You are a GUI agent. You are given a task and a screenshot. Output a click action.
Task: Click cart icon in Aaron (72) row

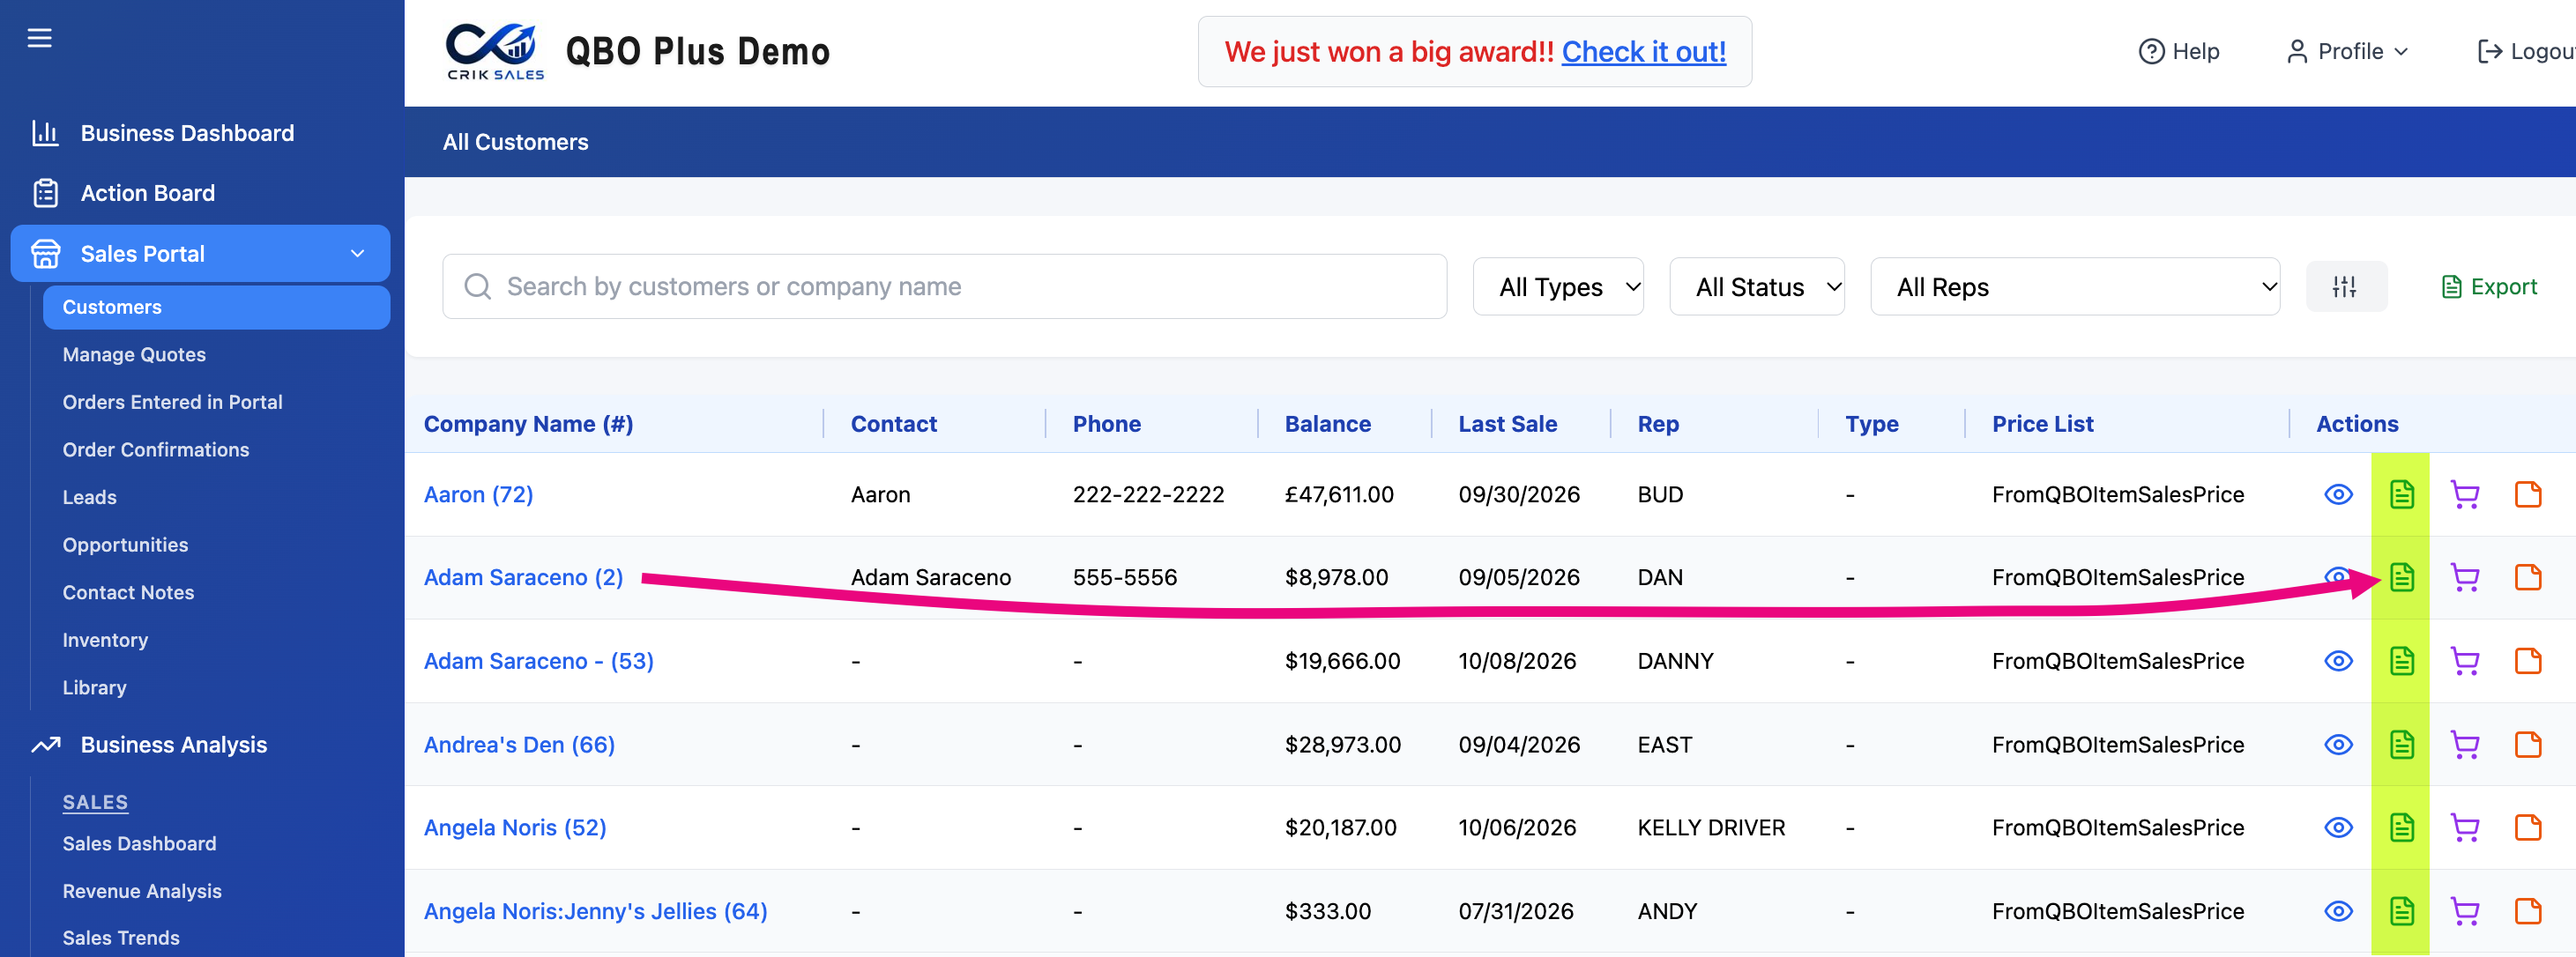2465,494
